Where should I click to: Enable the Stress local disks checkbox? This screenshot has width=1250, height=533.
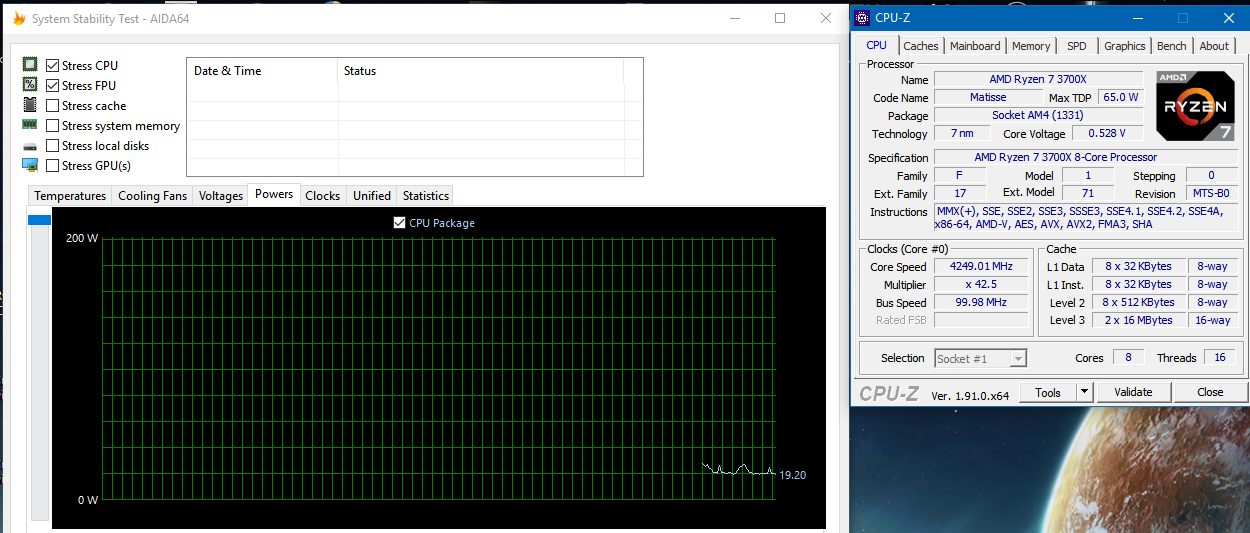(53, 145)
